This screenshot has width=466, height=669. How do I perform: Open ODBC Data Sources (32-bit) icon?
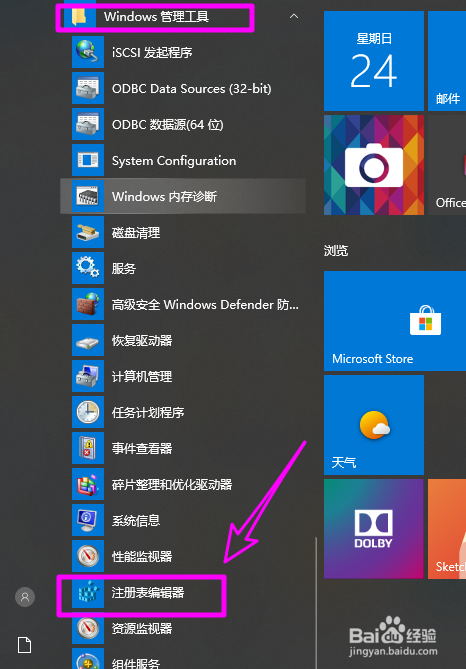(x=88, y=88)
